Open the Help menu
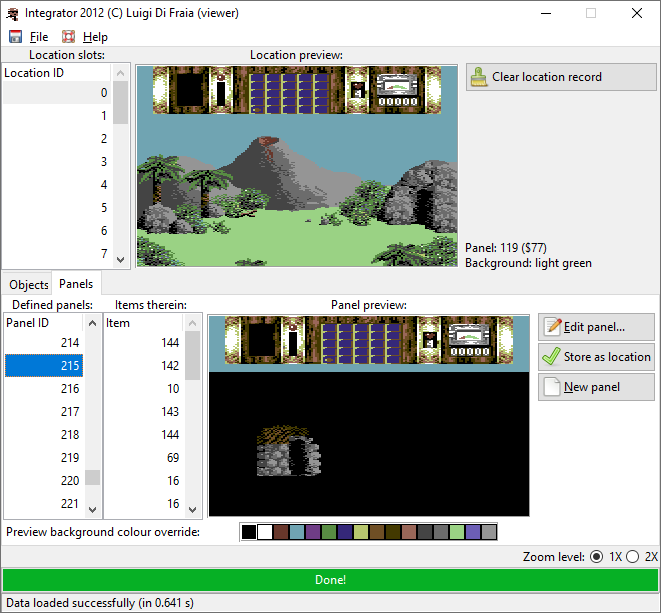 pyautogui.click(x=95, y=37)
